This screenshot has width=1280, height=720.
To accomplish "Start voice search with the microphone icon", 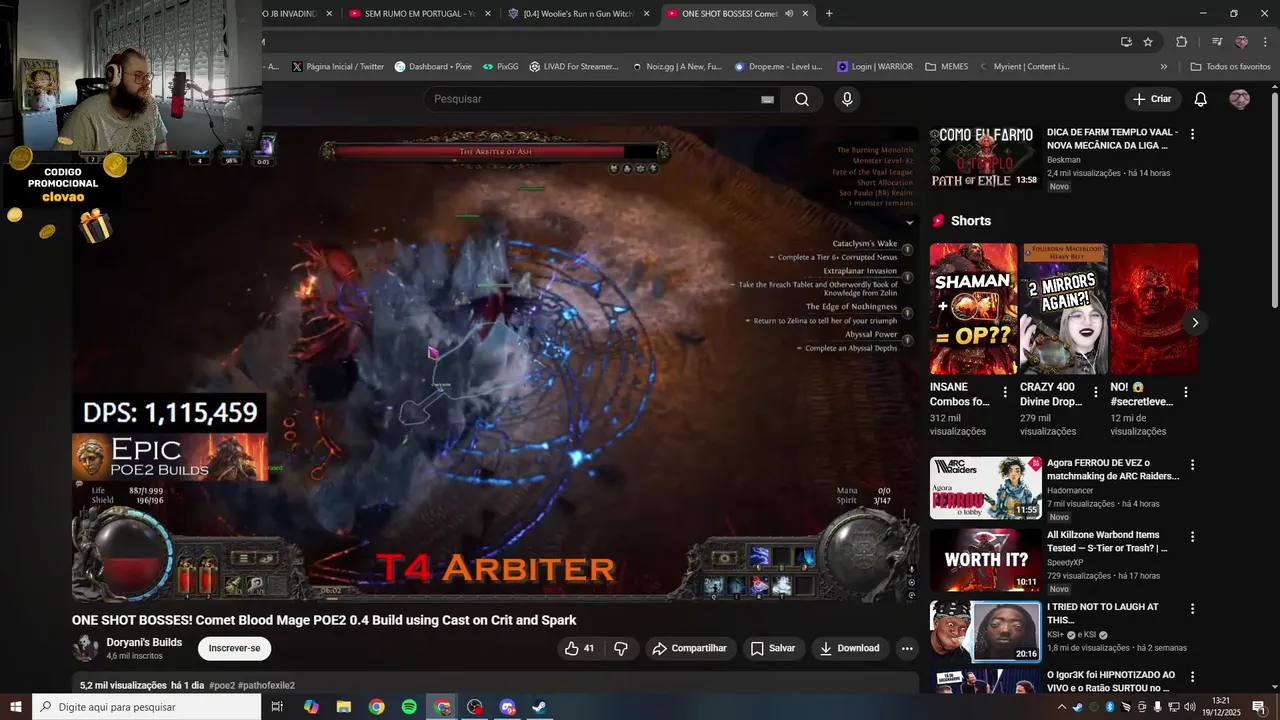I will (847, 99).
